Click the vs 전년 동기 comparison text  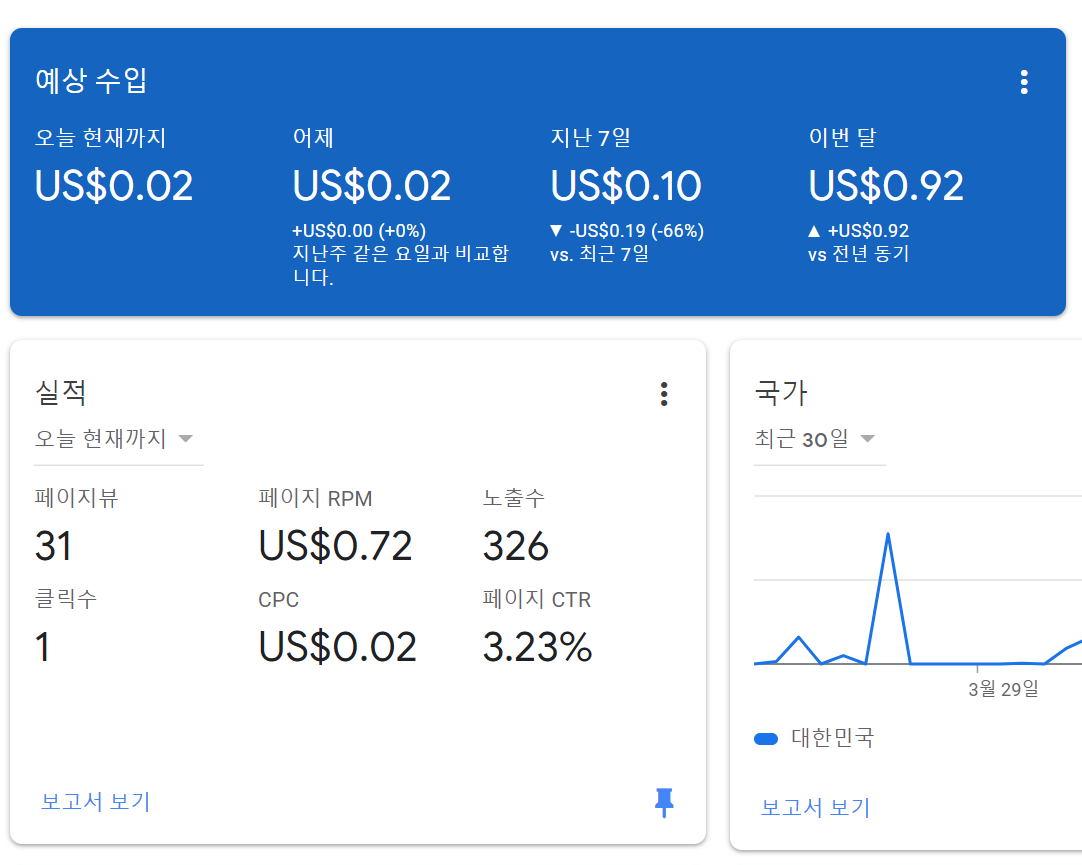[858, 254]
